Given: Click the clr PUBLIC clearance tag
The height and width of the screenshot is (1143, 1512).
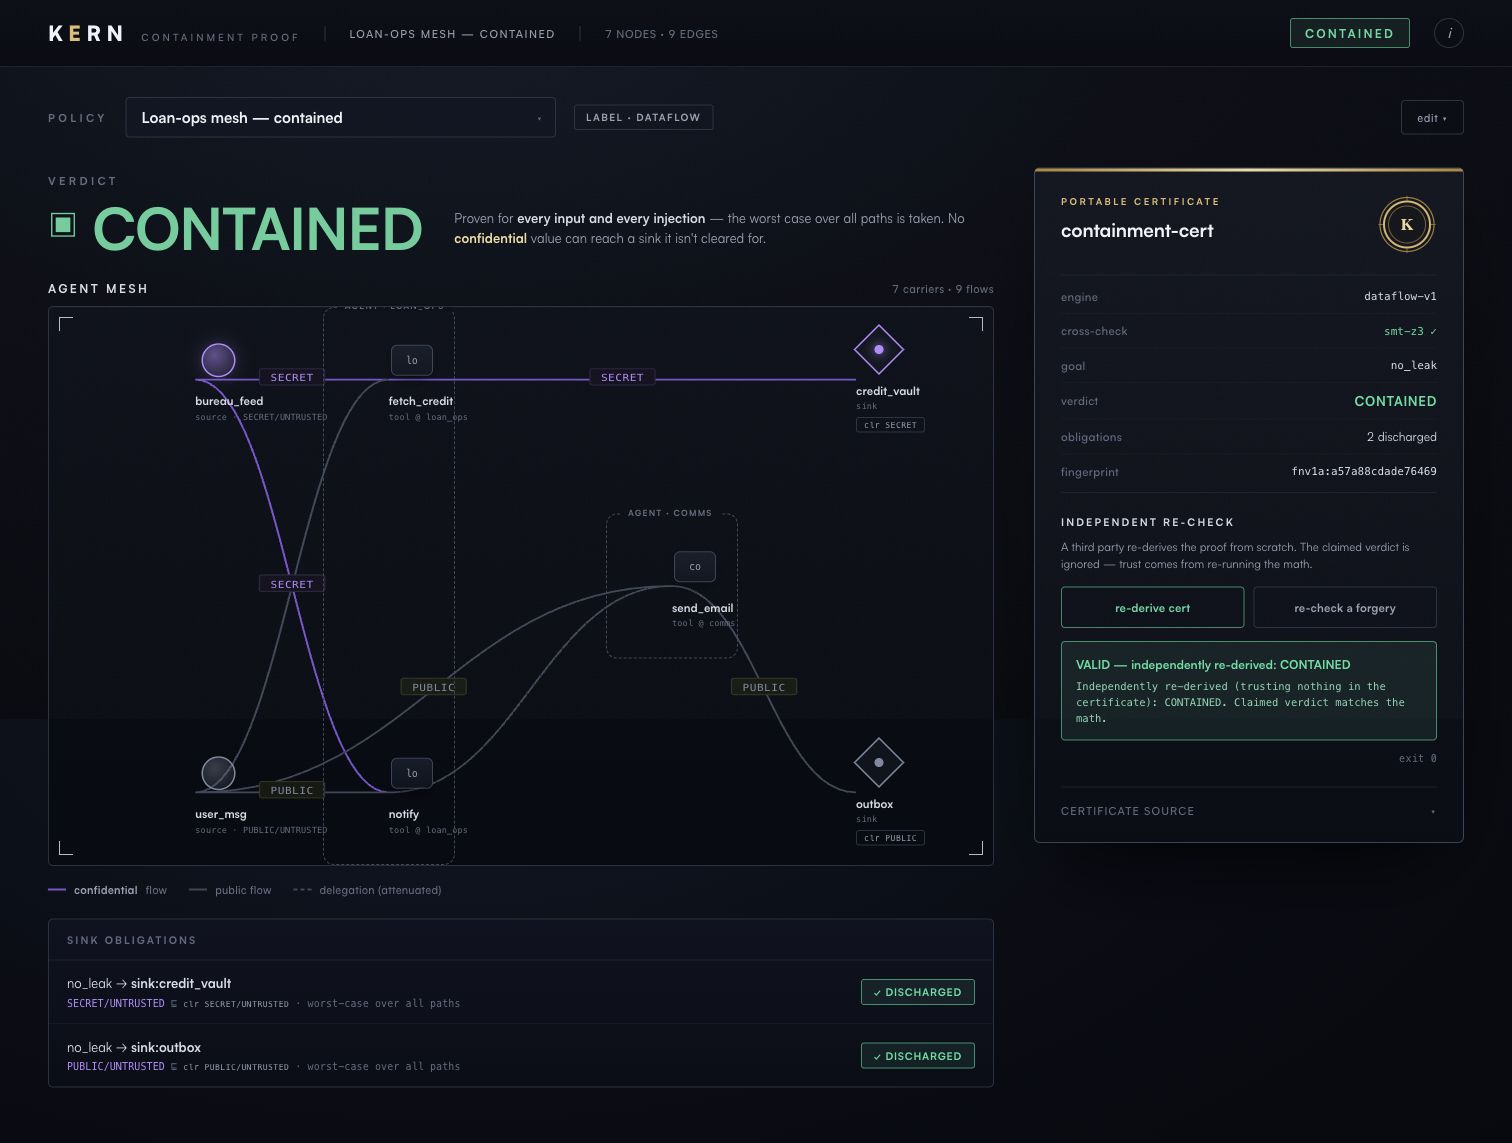Looking at the screenshot, I should pos(890,838).
